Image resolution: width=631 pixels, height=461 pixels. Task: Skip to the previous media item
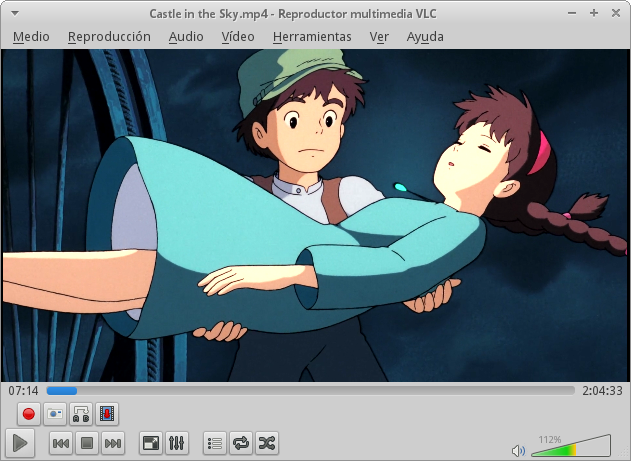(61, 443)
